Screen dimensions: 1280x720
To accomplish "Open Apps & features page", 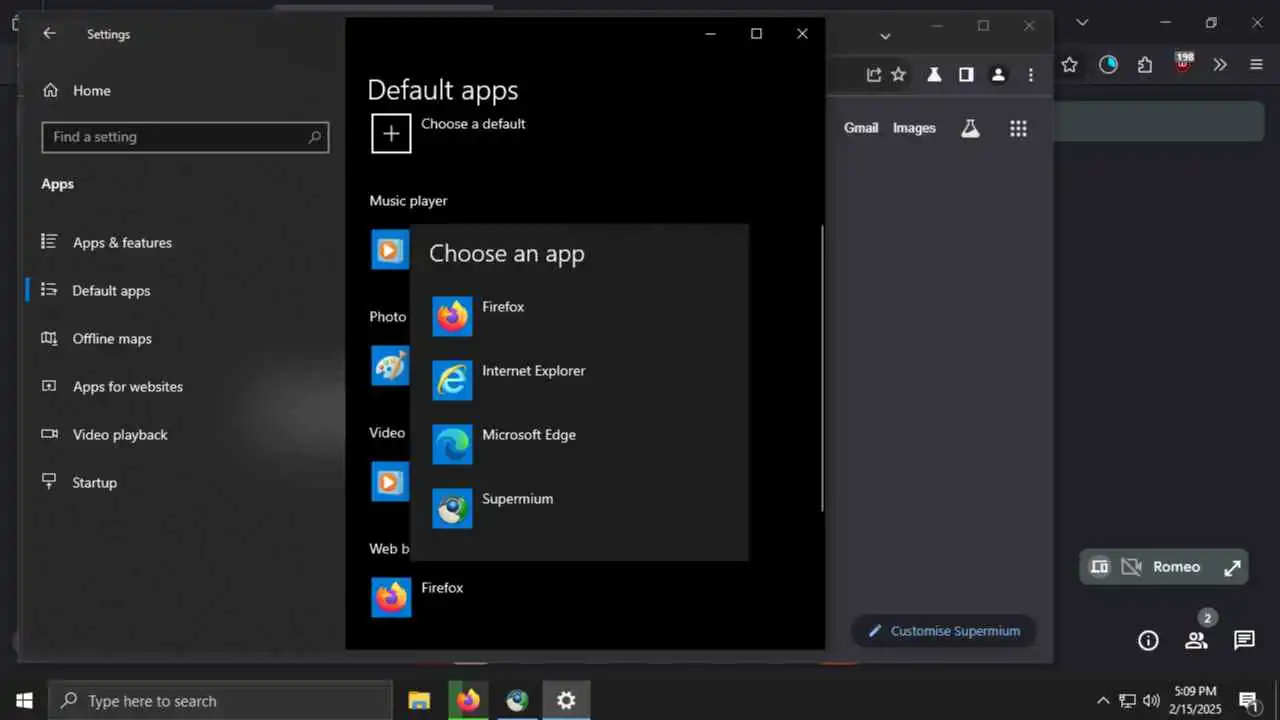I will [x=106, y=242].
